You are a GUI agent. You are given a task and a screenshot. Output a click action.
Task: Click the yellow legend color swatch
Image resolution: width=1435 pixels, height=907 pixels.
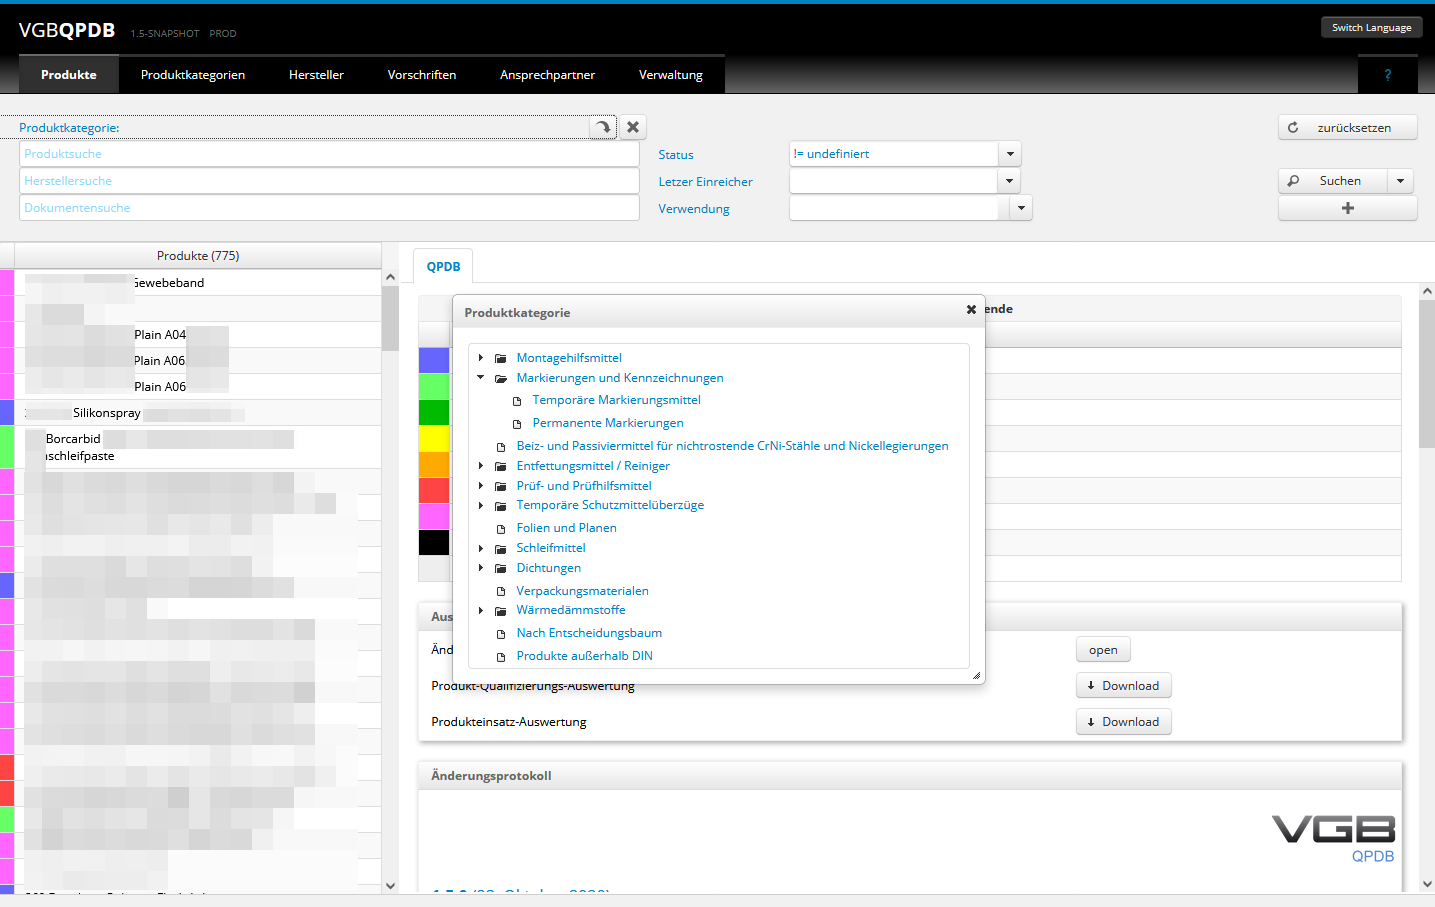point(434,438)
